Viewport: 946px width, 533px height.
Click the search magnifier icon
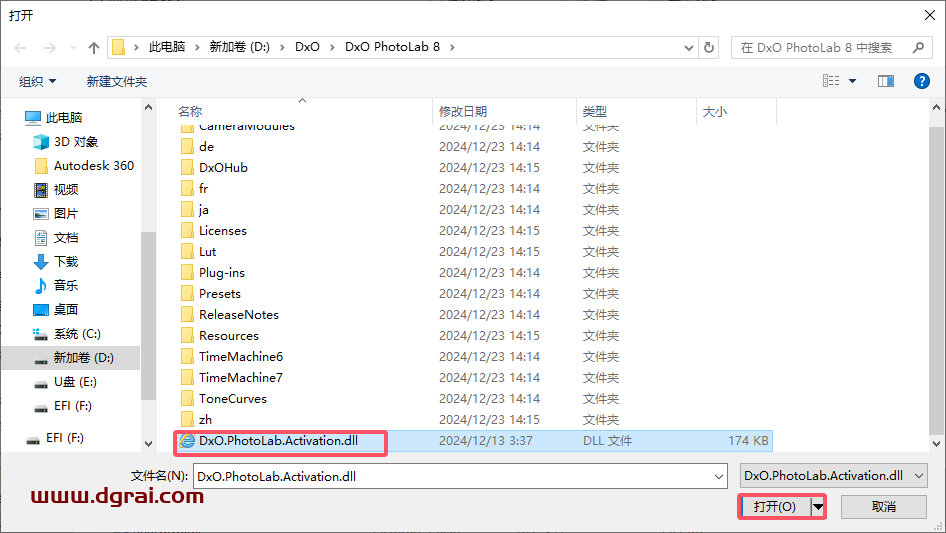(918, 47)
